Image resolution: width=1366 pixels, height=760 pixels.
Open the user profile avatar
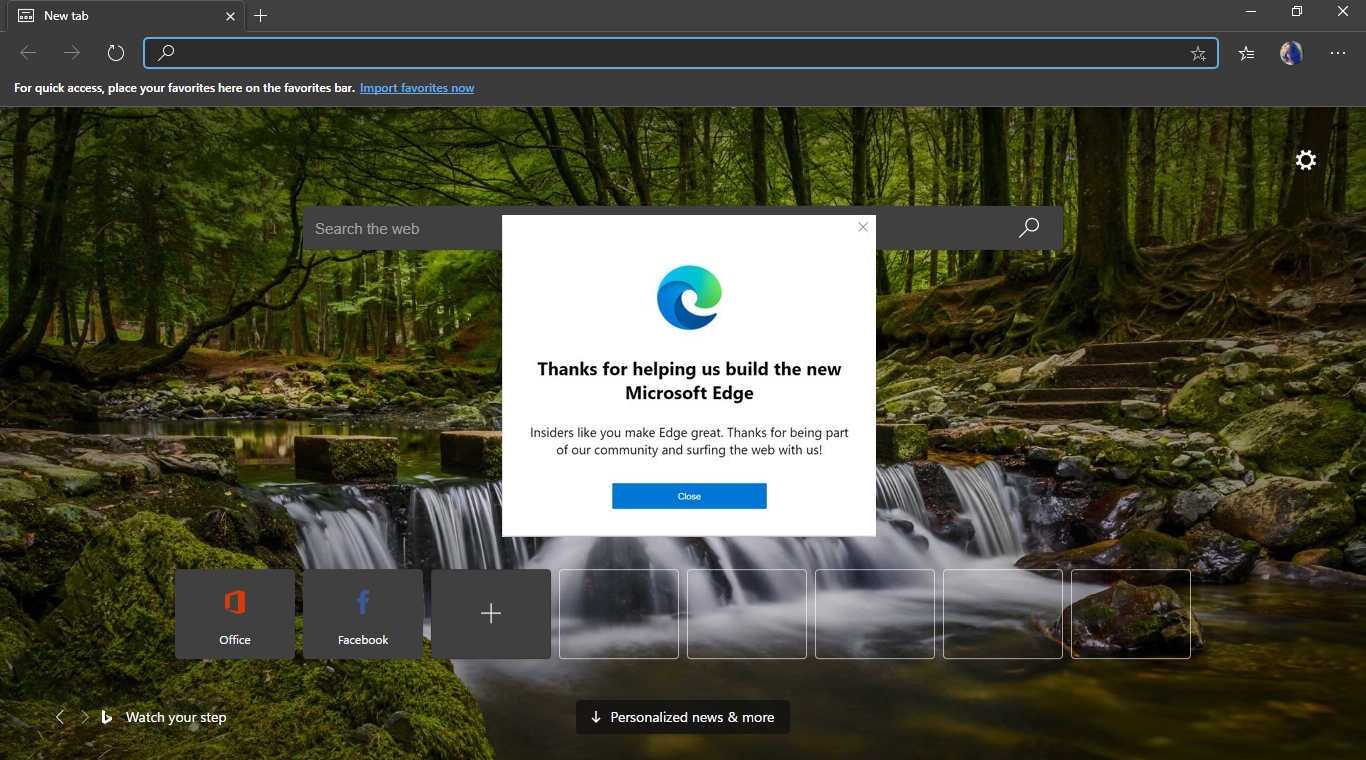tap(1291, 53)
